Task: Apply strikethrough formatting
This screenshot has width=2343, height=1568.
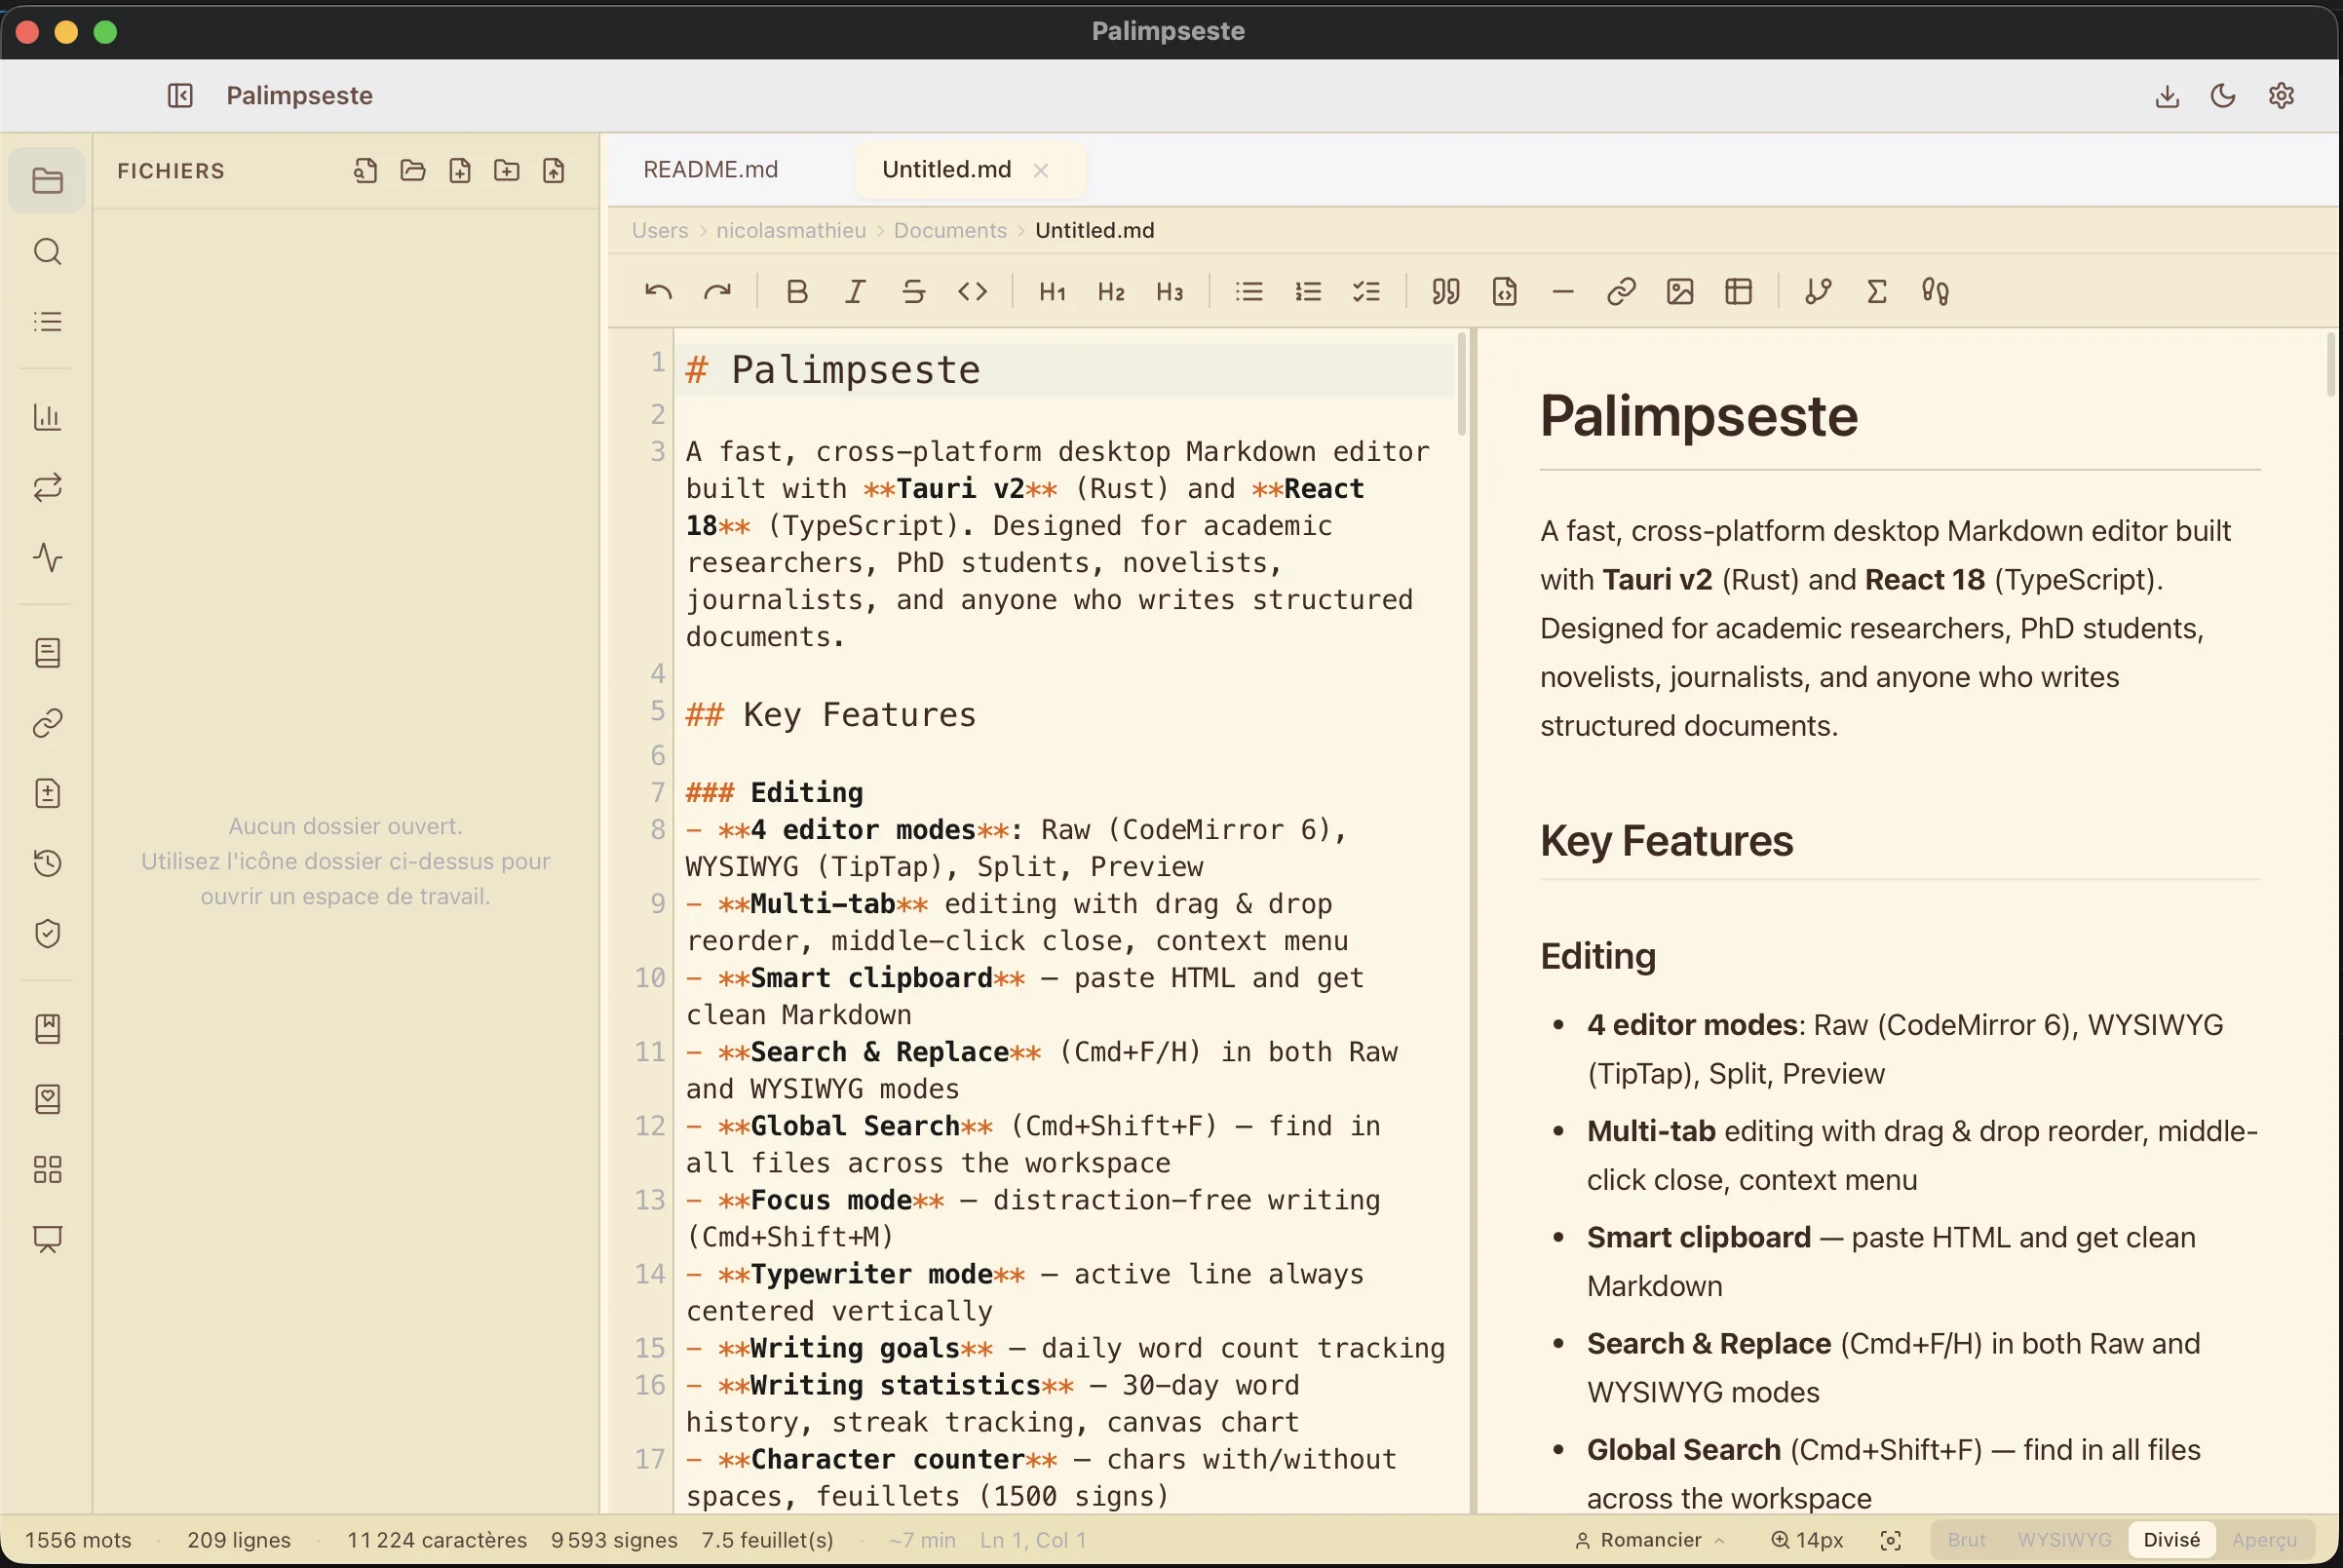Action: click(x=913, y=292)
